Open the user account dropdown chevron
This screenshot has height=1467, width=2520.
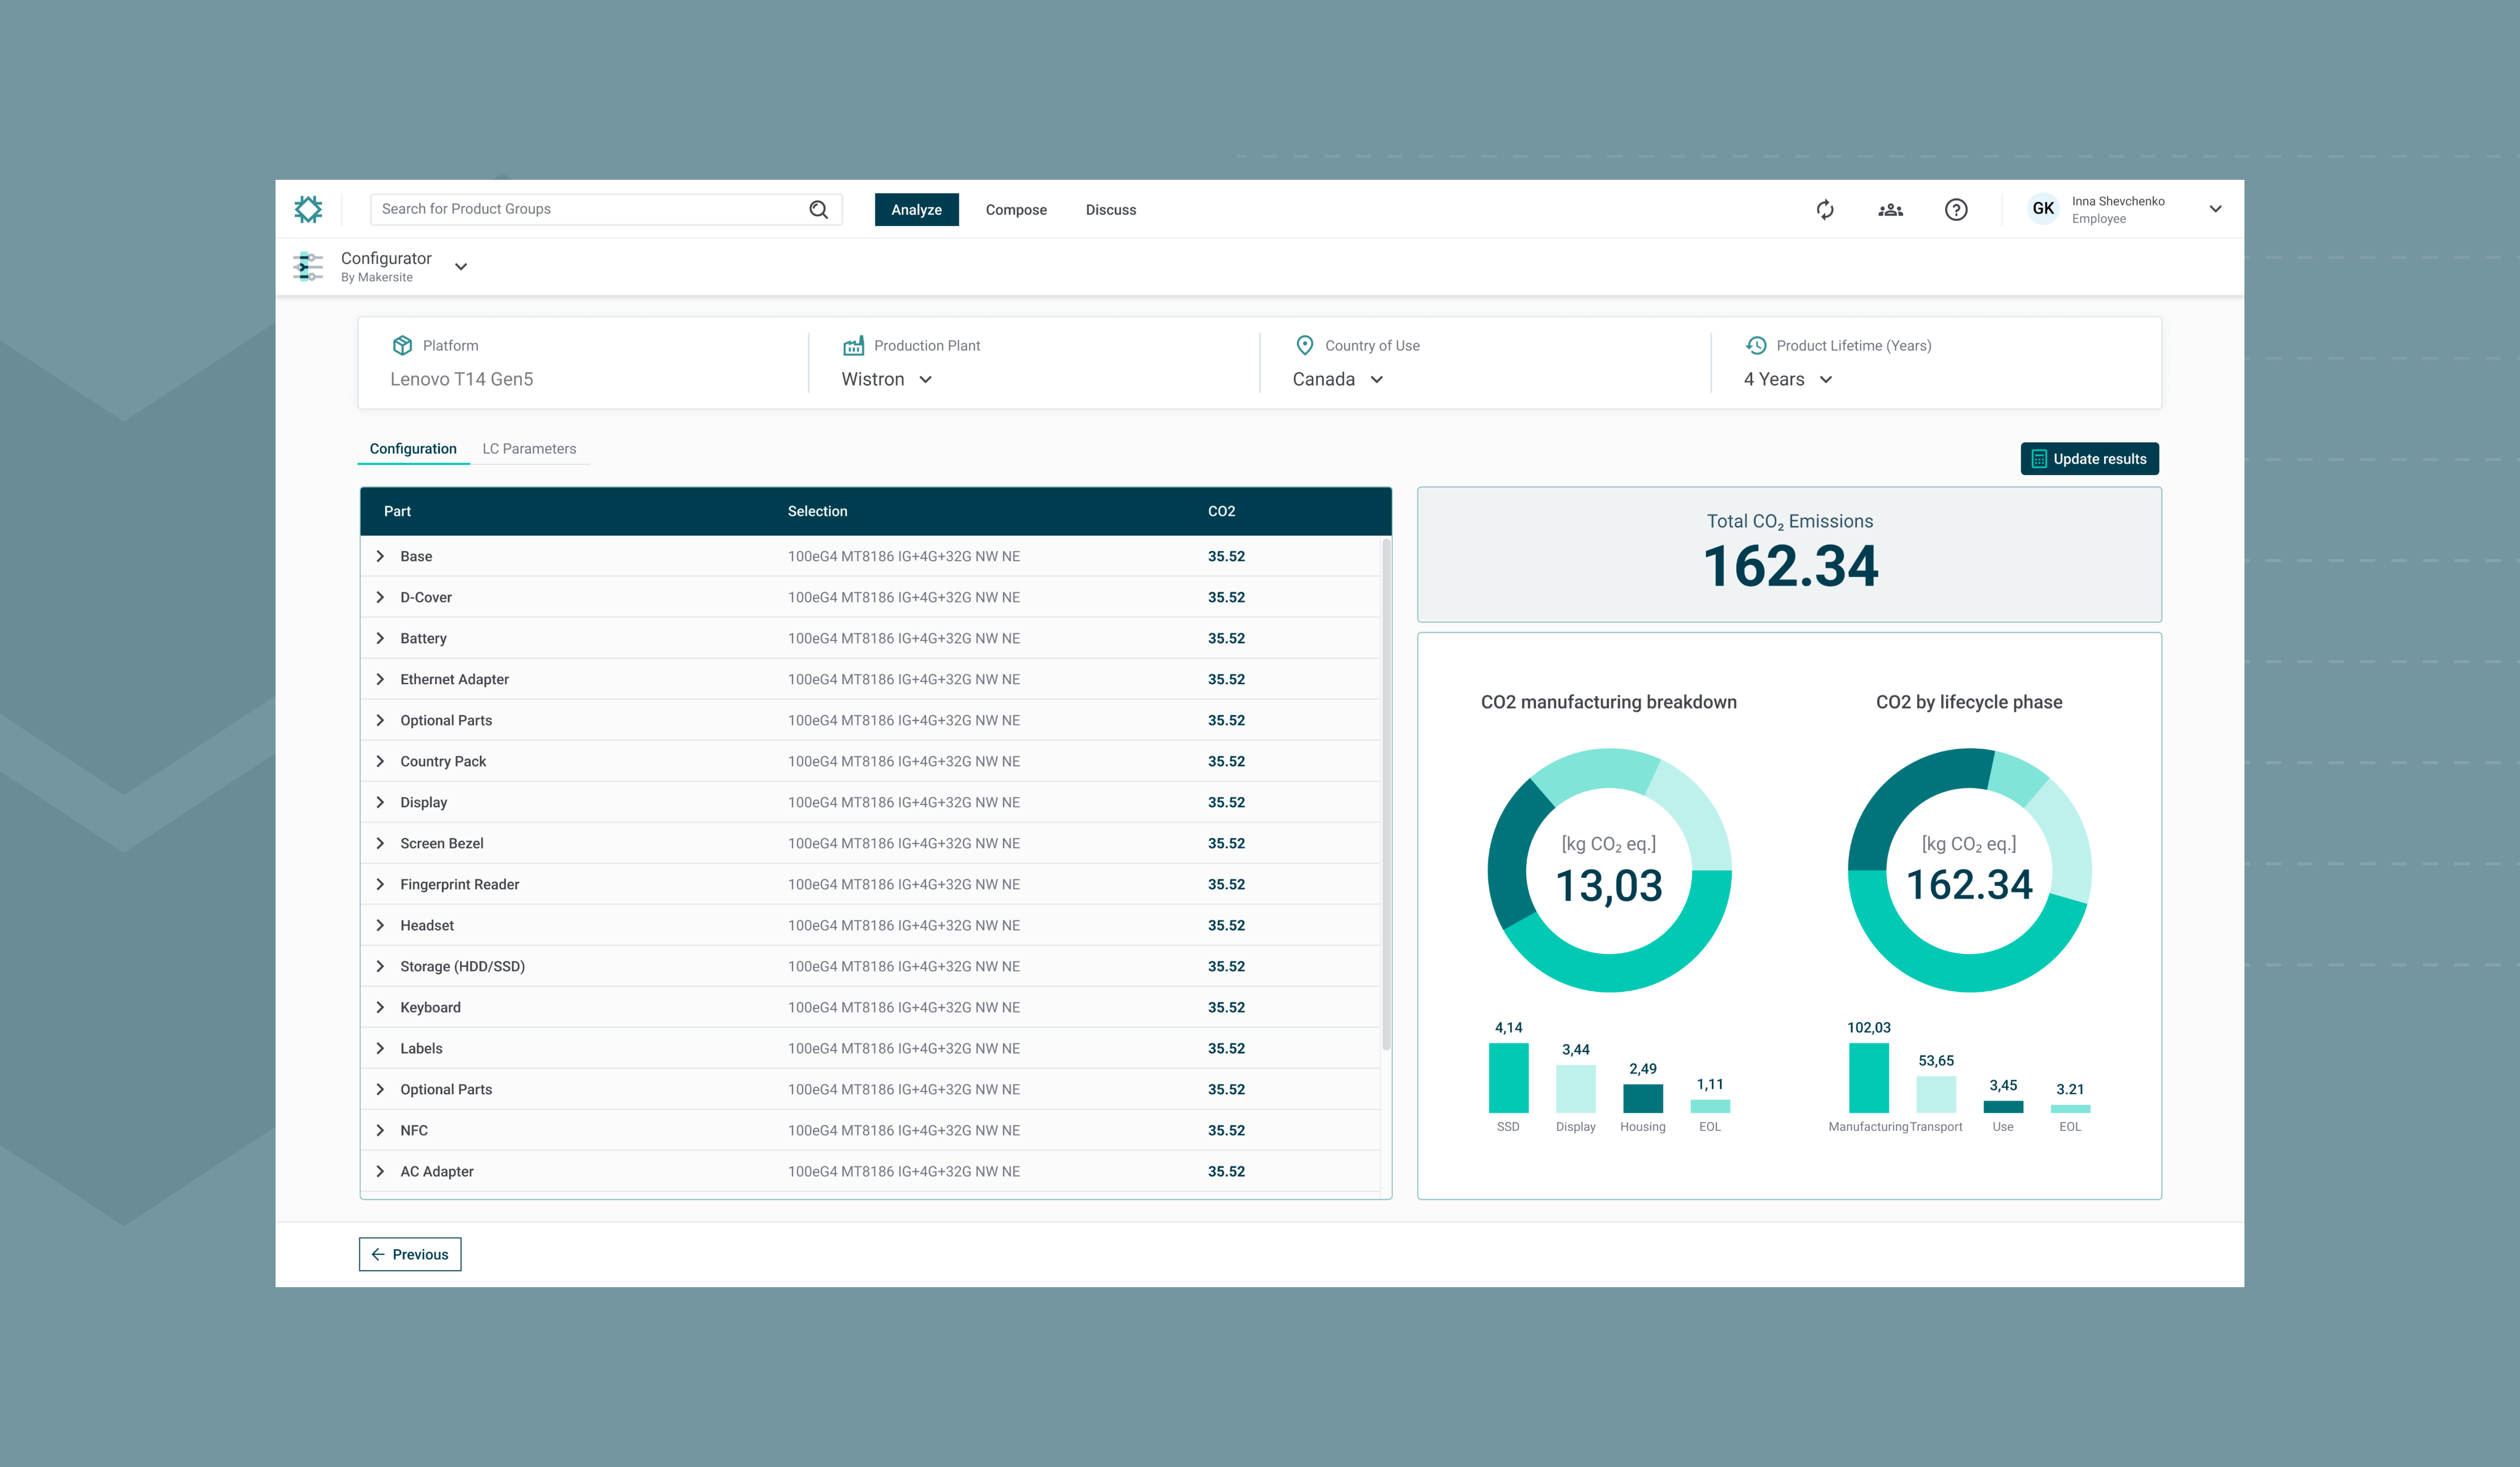tap(2215, 209)
